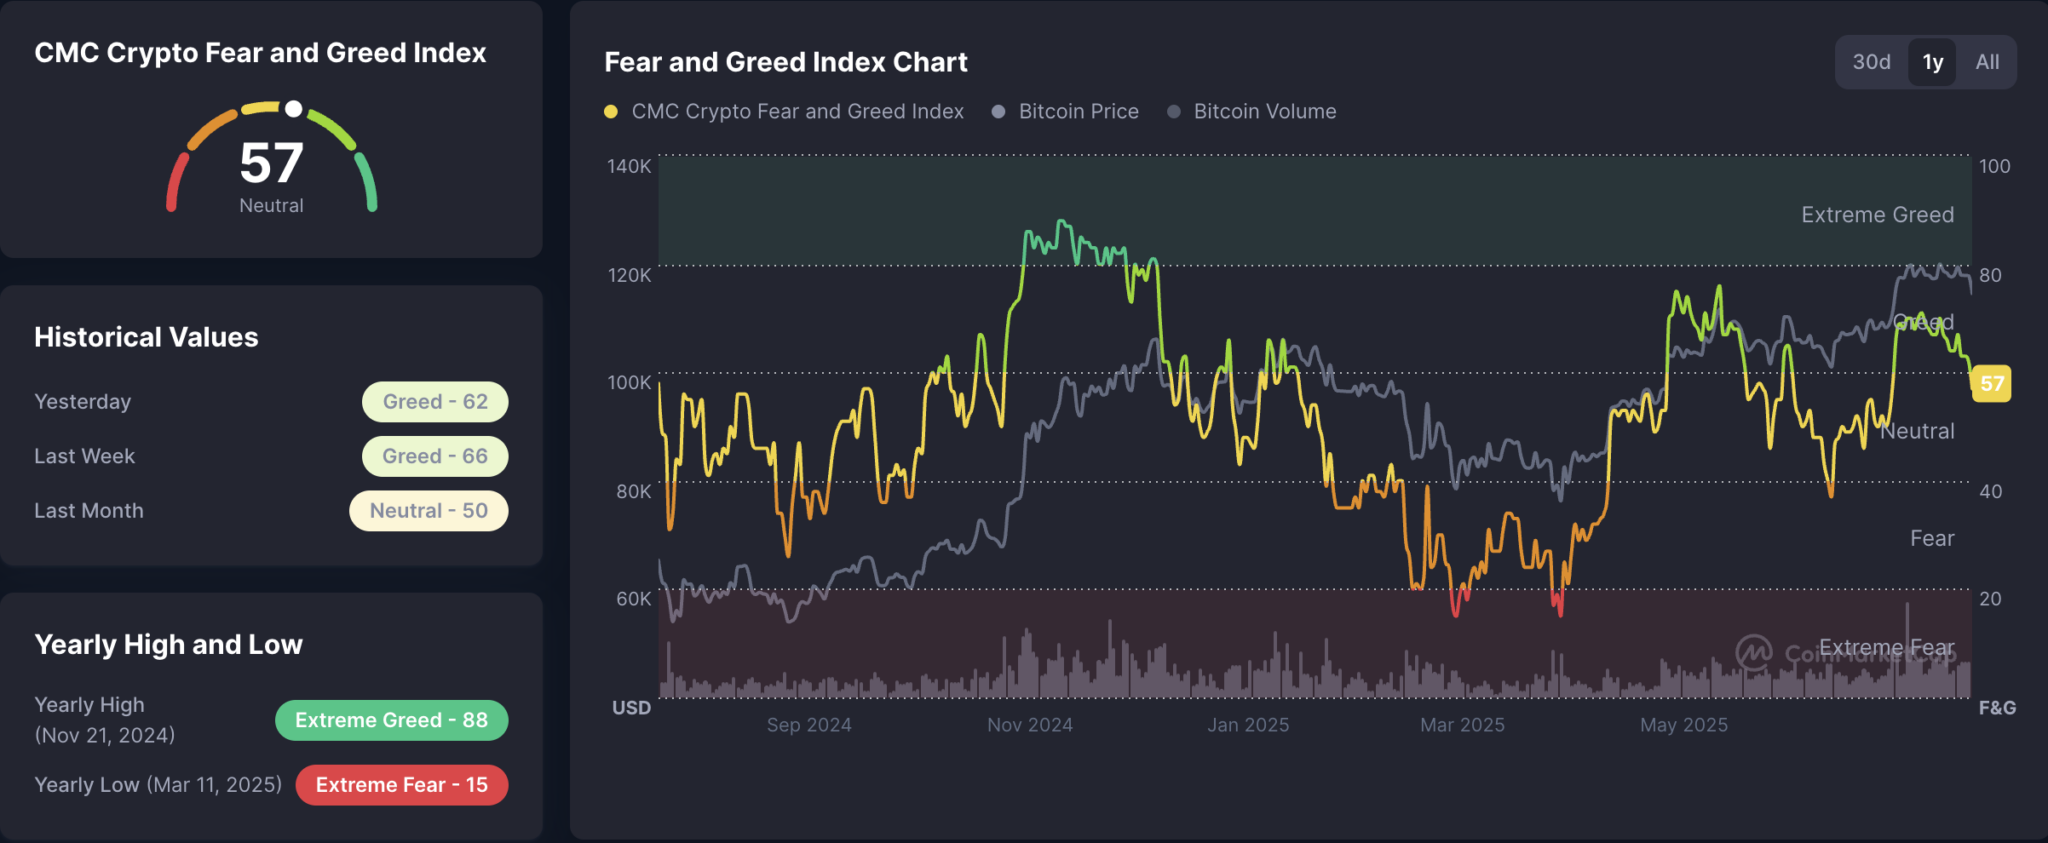This screenshot has width=2048, height=843.
Task: Show the All time range
Action: (1987, 62)
